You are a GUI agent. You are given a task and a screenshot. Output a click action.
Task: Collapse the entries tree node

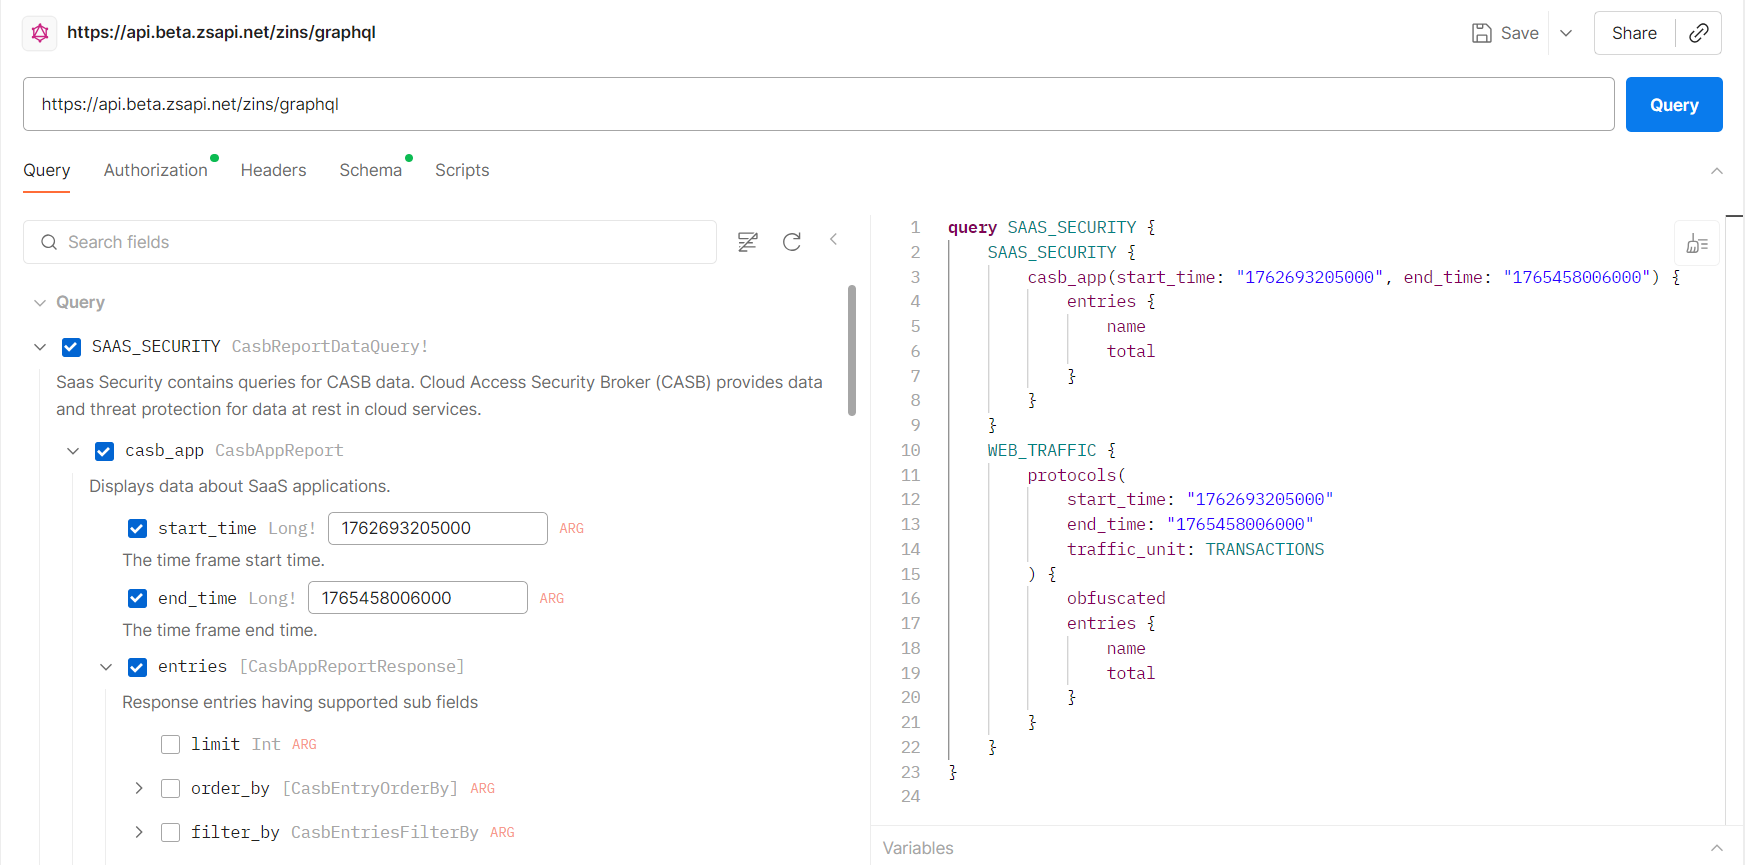(x=106, y=667)
